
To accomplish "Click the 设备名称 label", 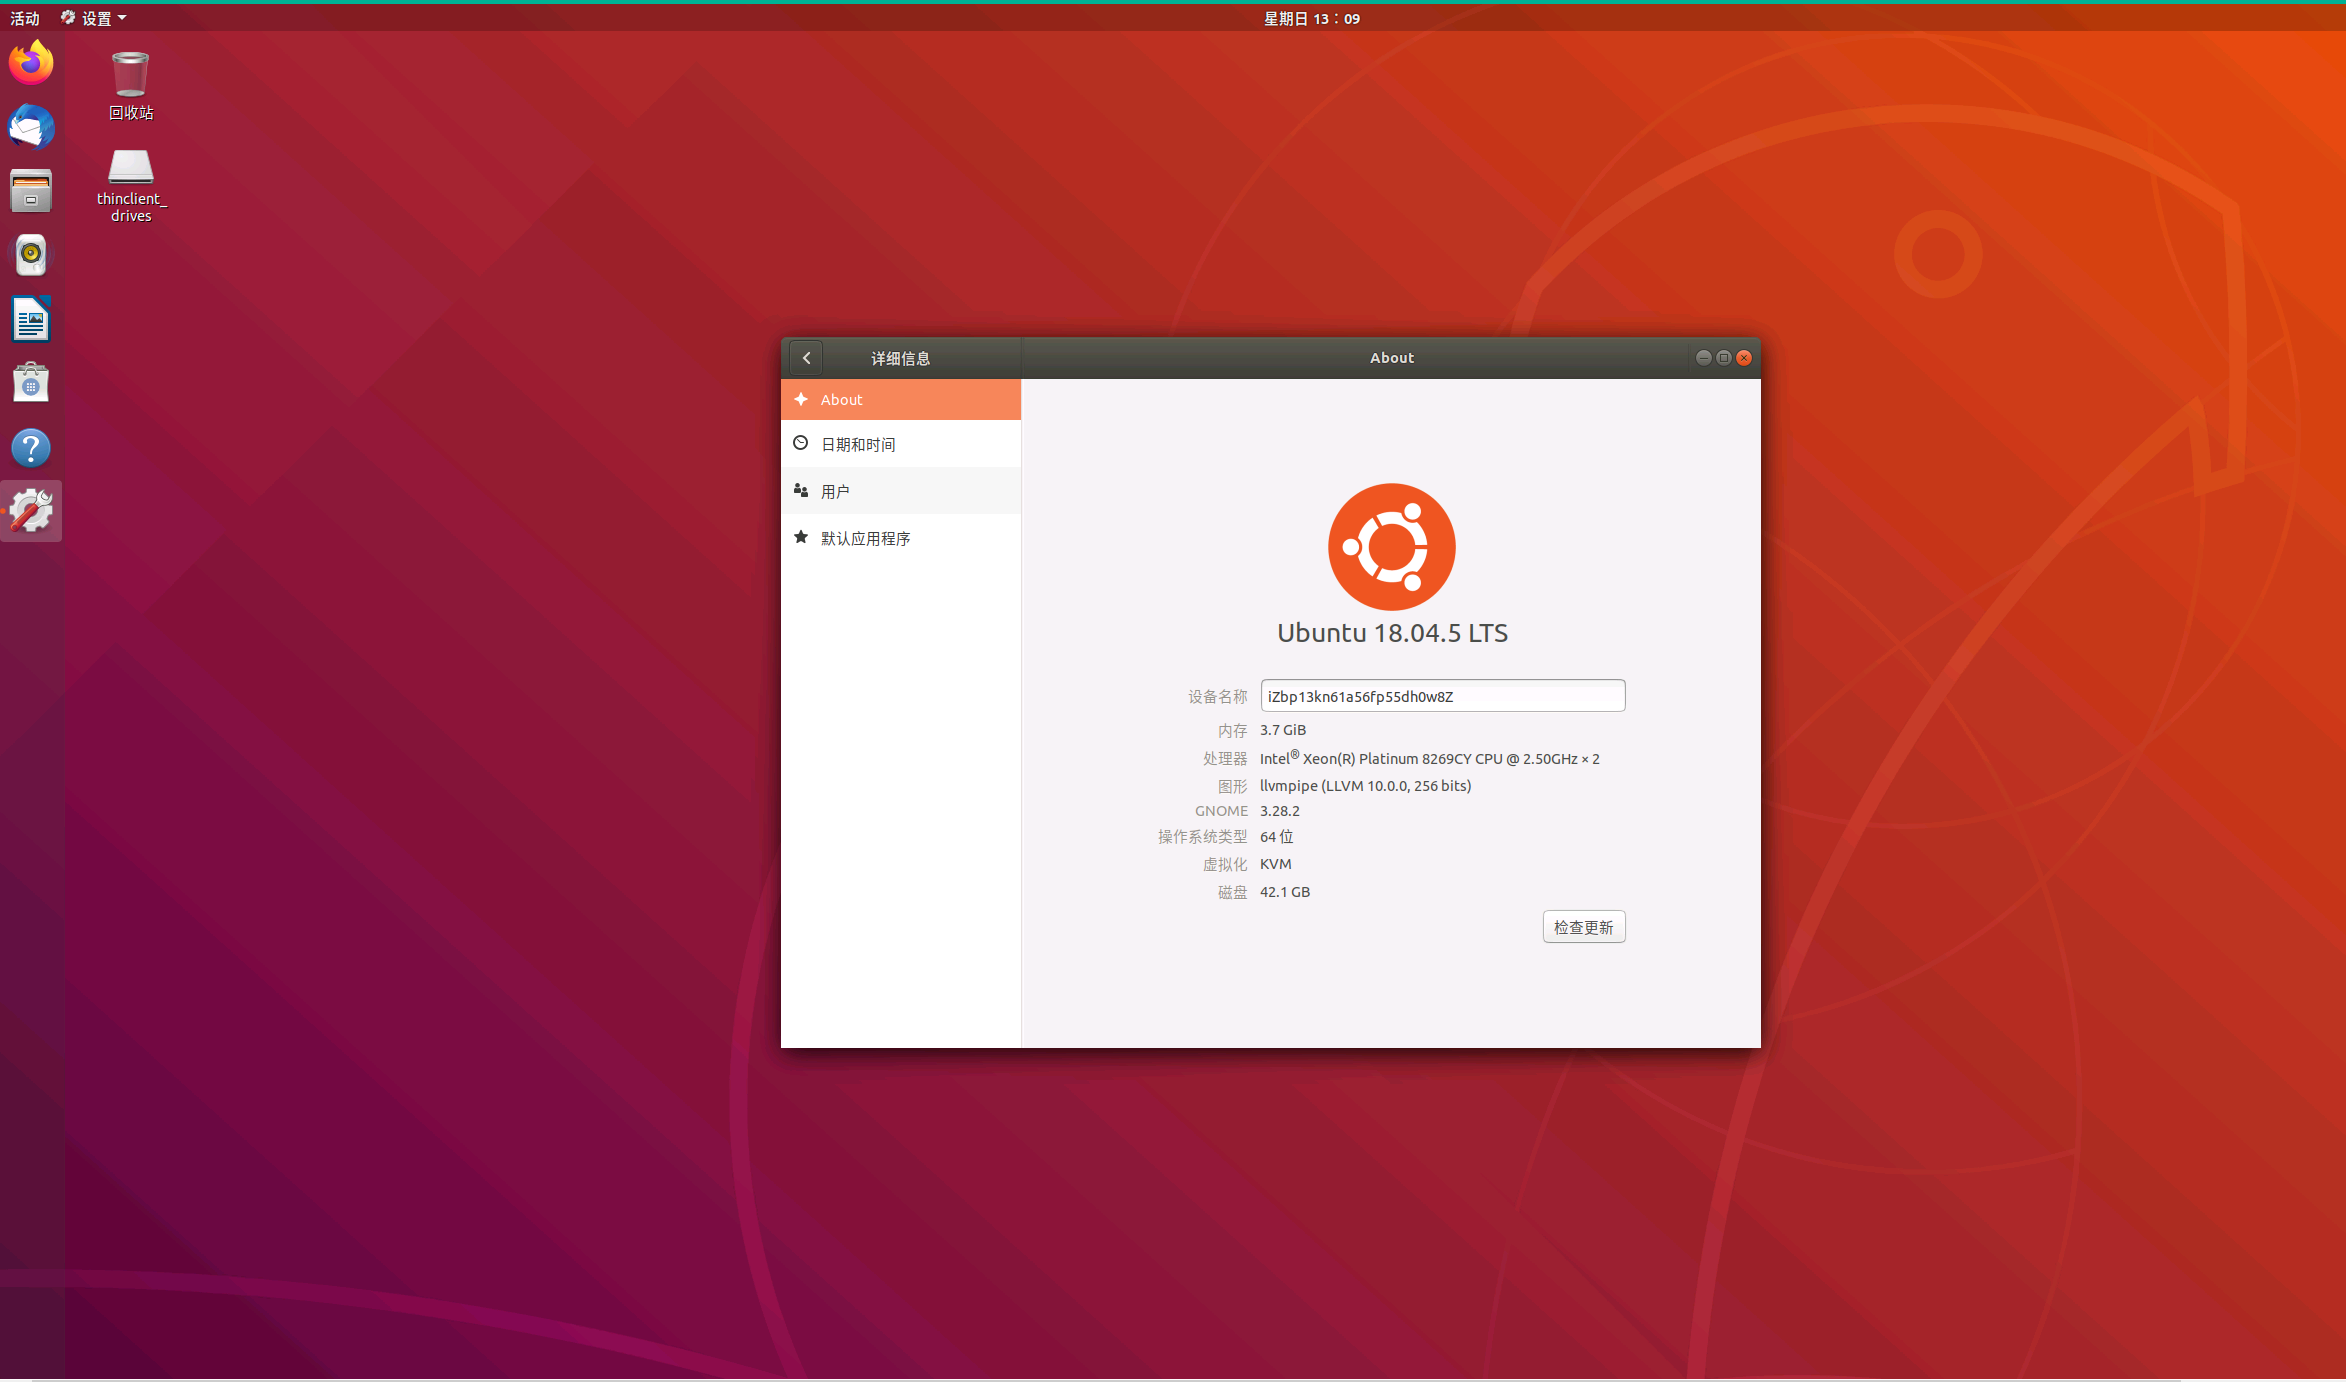I will click(1218, 697).
